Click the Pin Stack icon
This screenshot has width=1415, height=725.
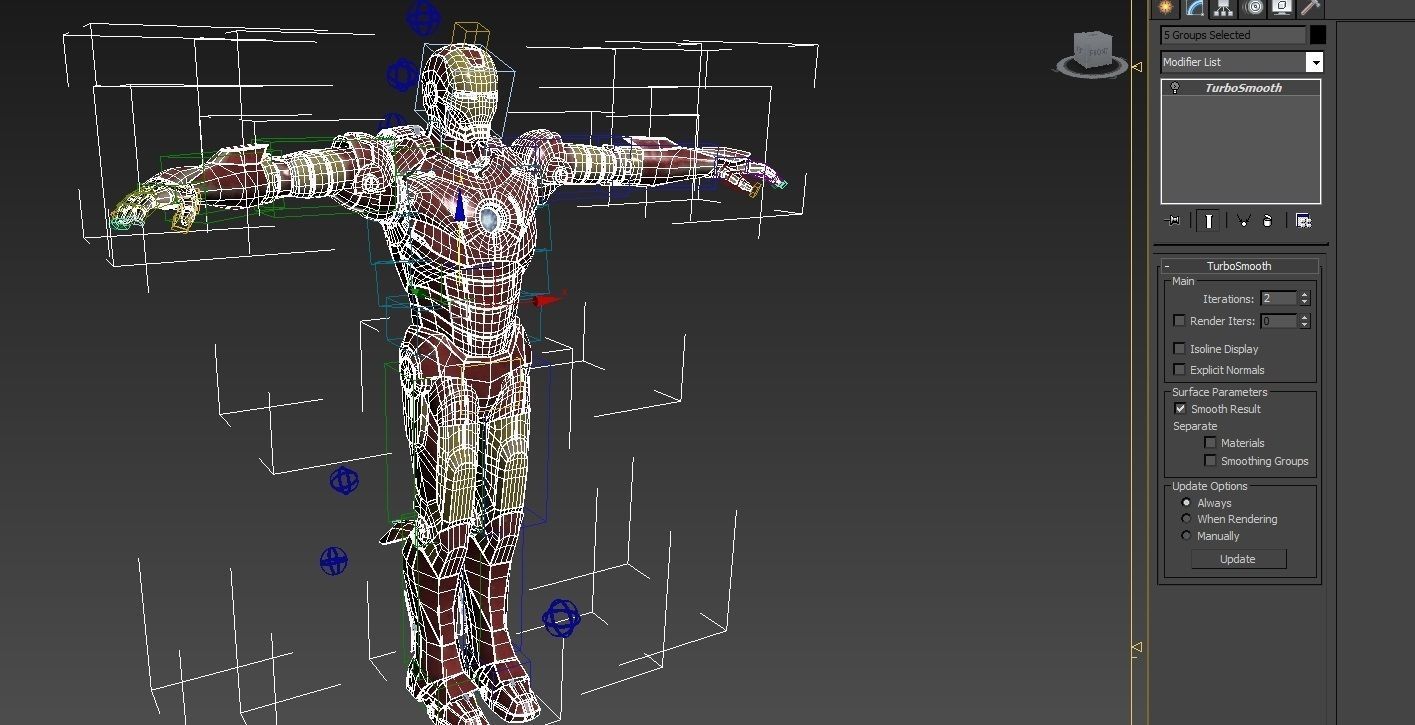tap(1174, 221)
